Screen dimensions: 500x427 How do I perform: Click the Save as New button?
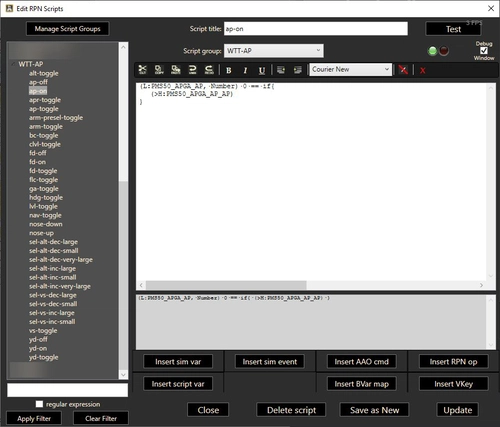click(374, 410)
